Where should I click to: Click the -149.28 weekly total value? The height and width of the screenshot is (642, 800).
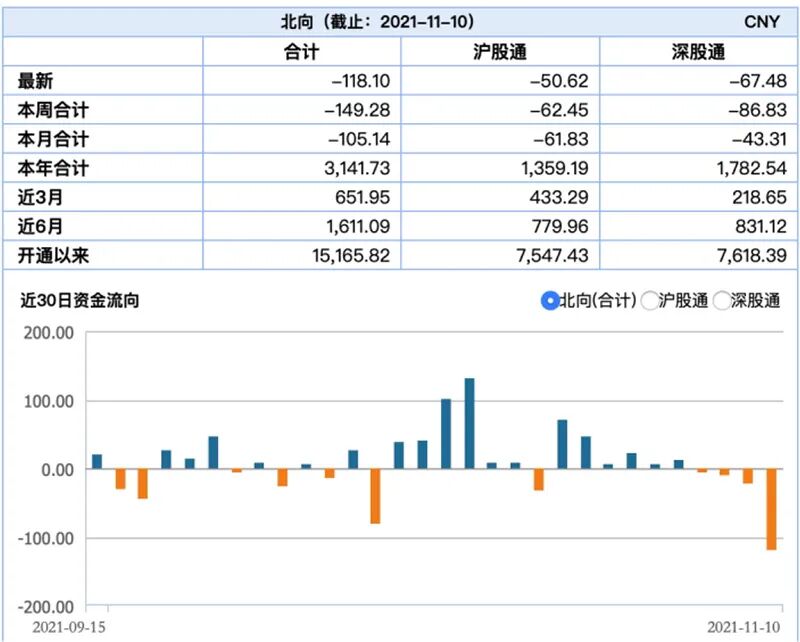point(357,110)
